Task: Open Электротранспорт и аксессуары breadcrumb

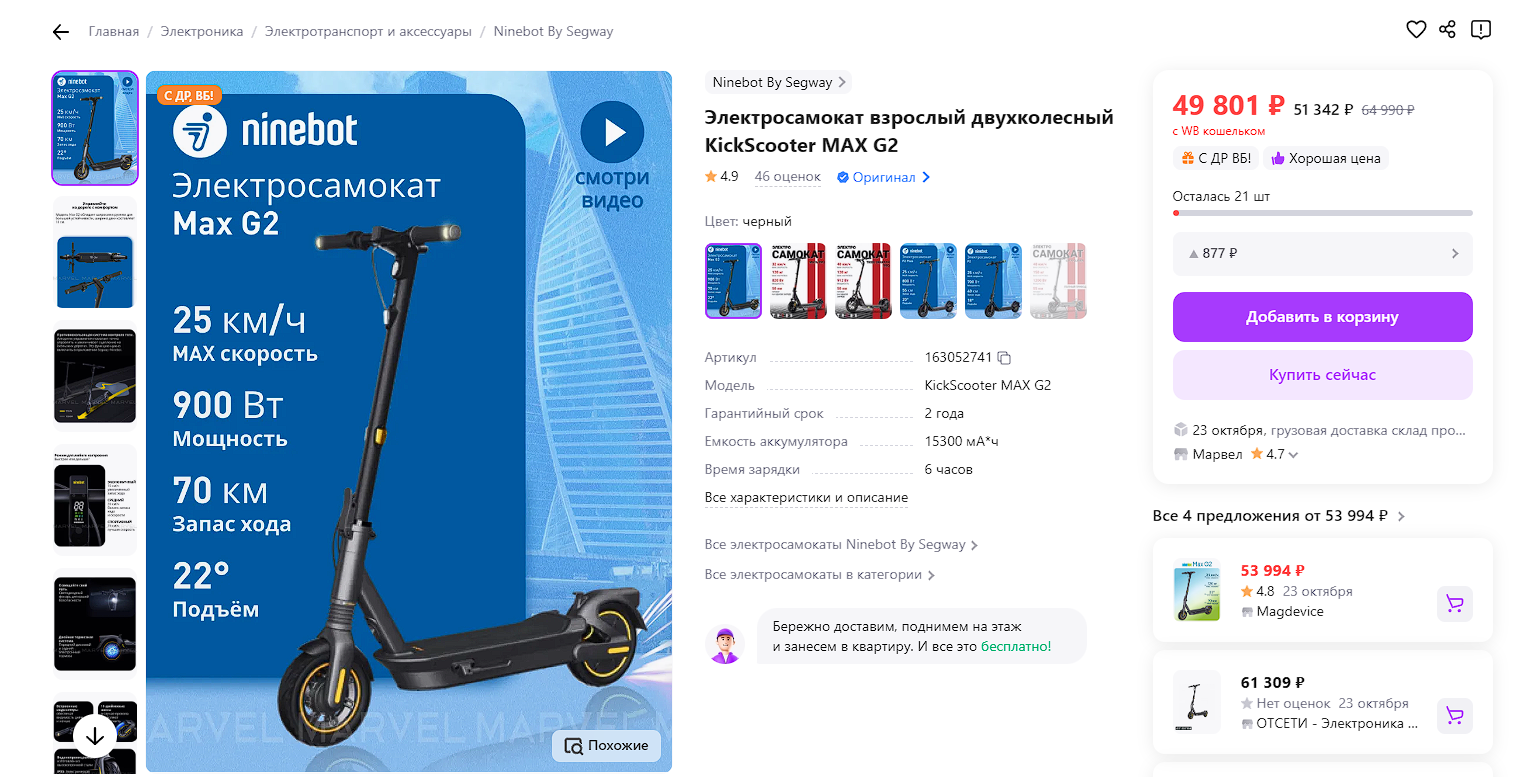Action: pos(368,31)
